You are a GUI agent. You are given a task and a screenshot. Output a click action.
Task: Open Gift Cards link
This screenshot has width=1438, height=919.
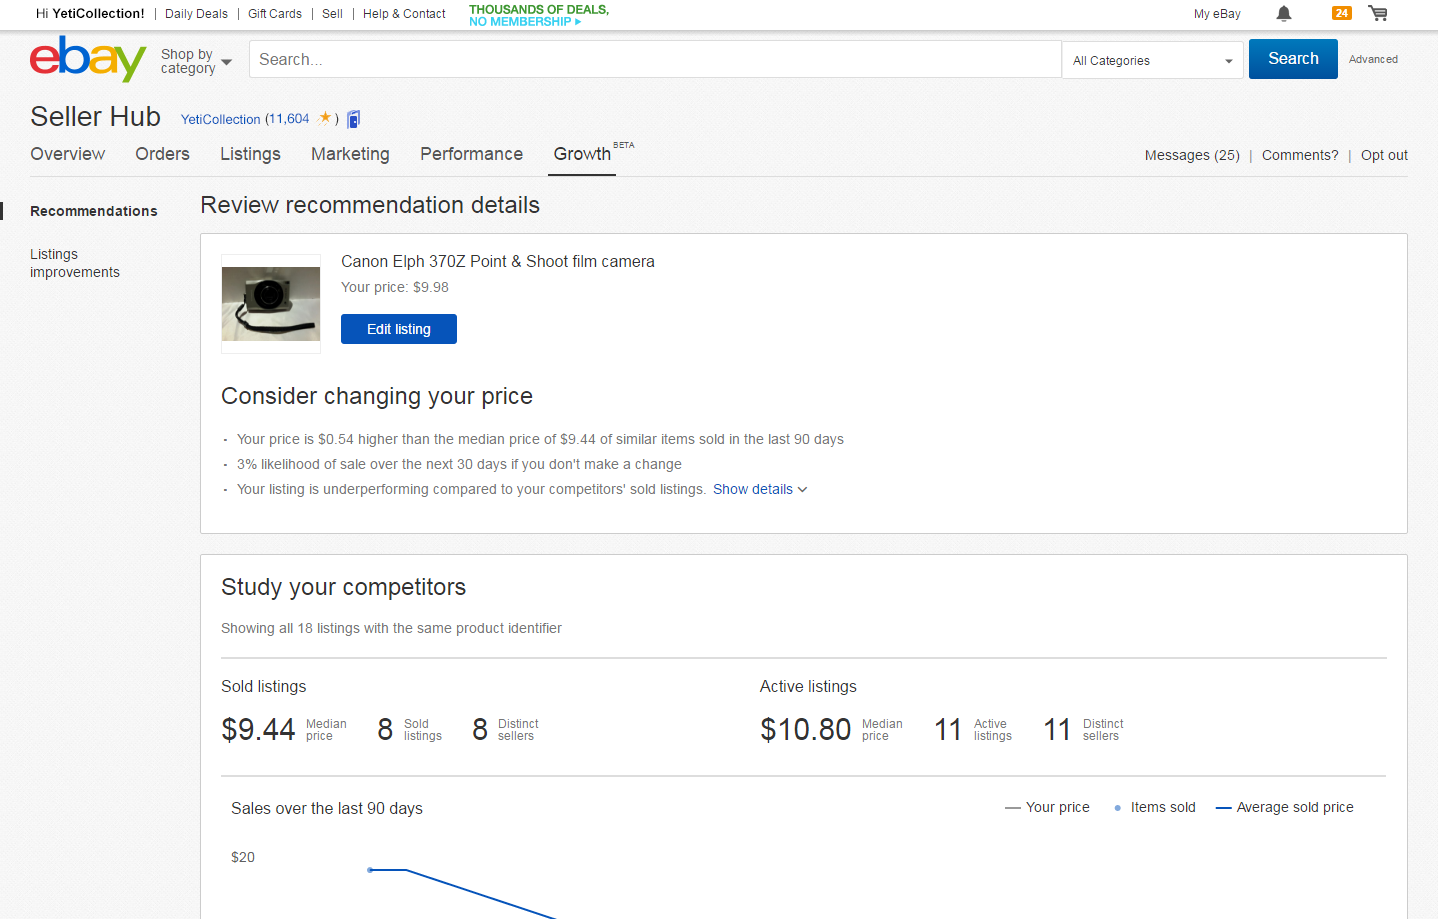pos(275,14)
